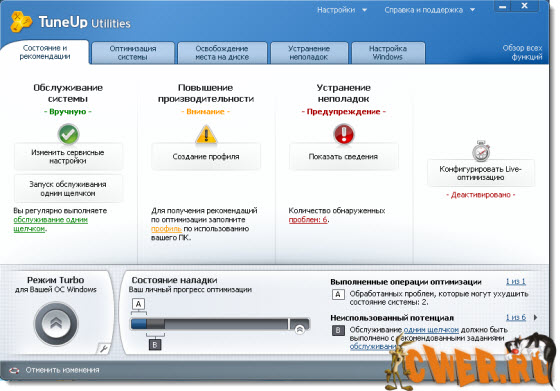Image resolution: width=560 pixels, height=391 pixels.
Task: Click the green checkmark maintenance status icon
Action: (68, 134)
